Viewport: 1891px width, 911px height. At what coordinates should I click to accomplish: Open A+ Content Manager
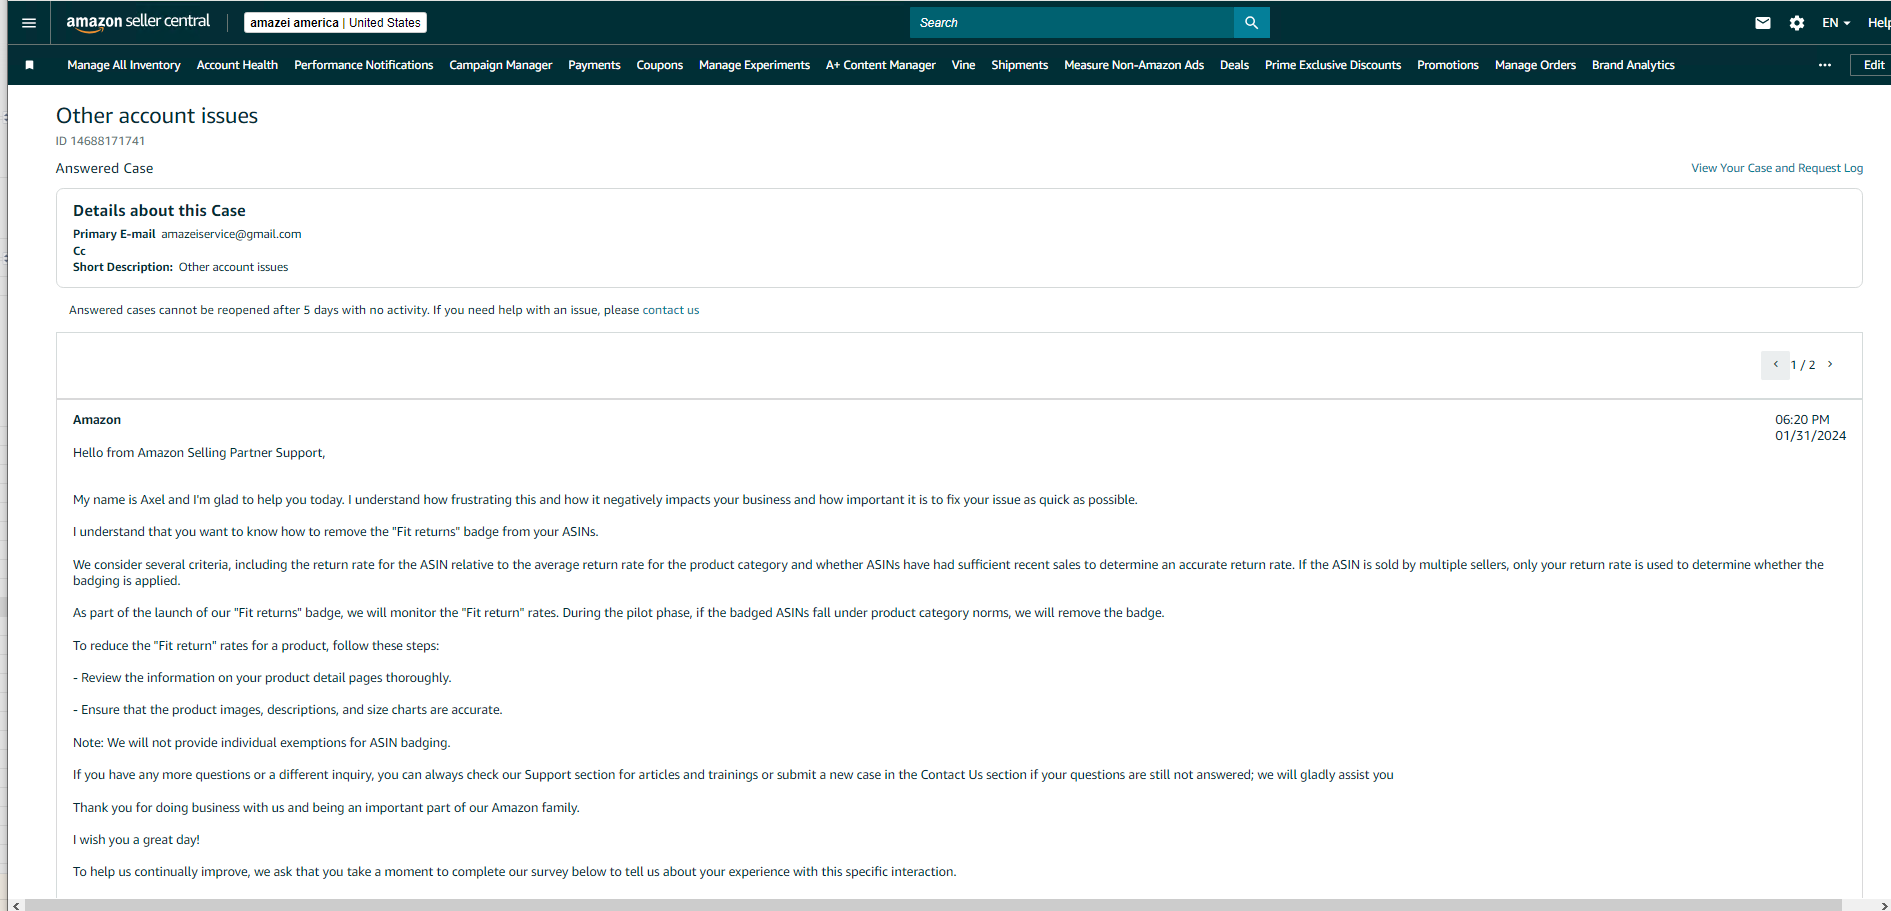tap(881, 65)
